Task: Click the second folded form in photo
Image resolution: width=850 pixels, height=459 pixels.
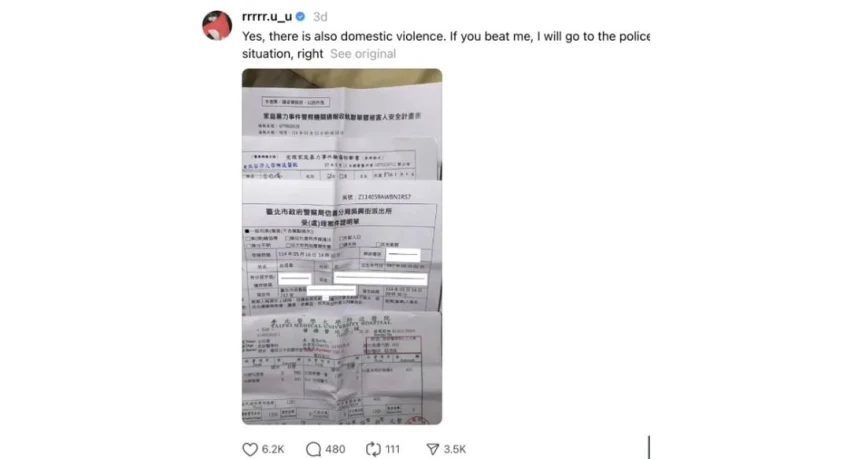Action: coord(340,158)
